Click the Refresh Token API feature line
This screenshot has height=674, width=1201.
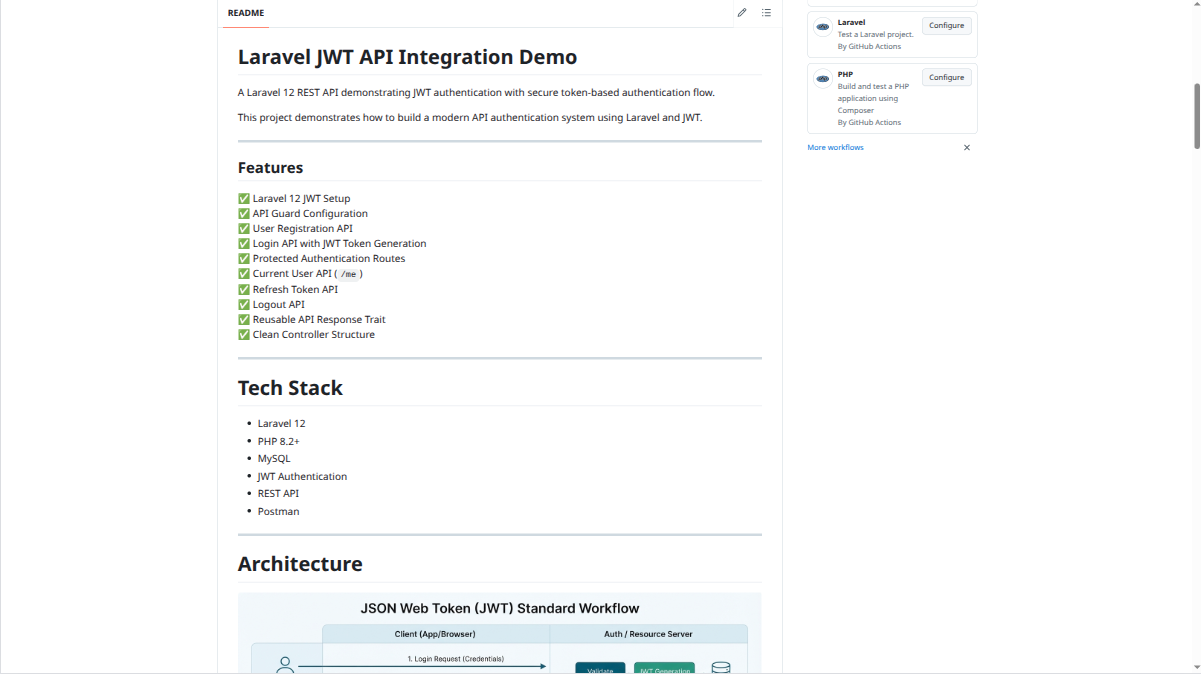288,289
